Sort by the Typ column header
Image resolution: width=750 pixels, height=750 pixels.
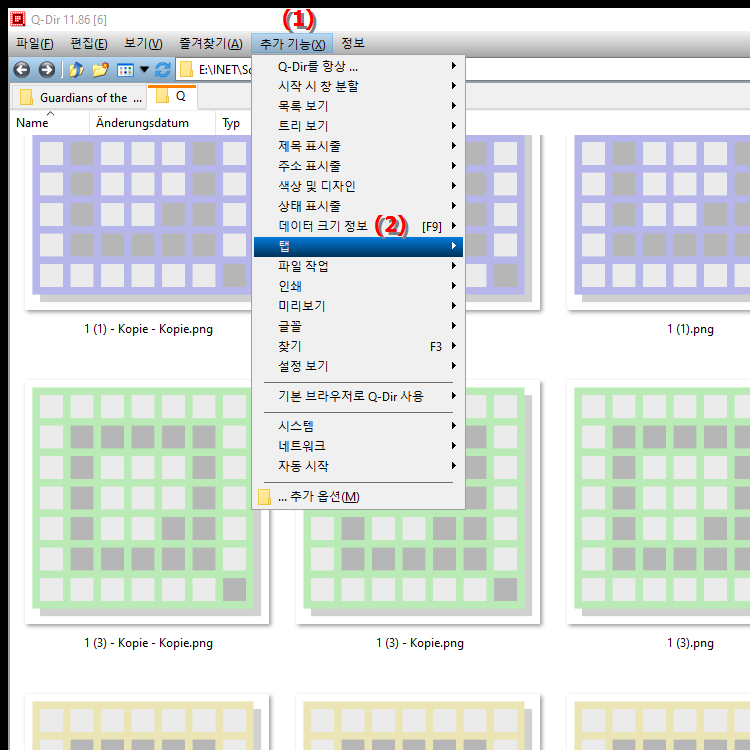coord(231,123)
